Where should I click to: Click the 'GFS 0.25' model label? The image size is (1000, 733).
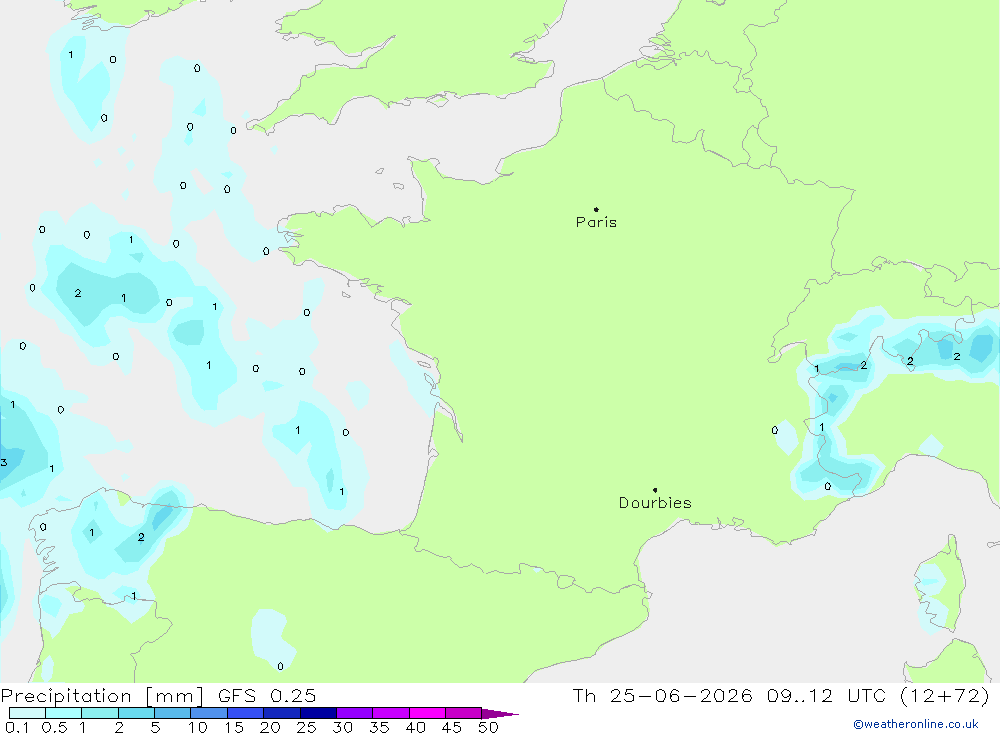click(267, 696)
